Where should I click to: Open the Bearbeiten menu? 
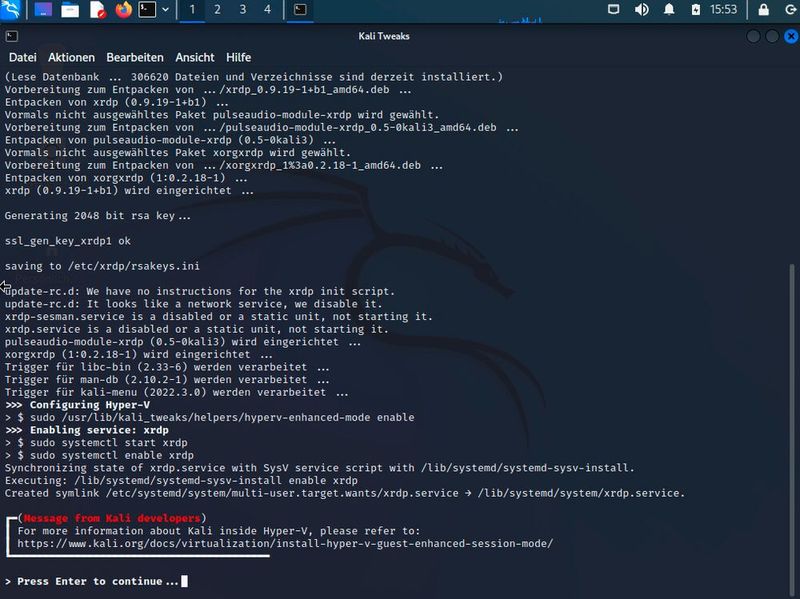point(133,57)
